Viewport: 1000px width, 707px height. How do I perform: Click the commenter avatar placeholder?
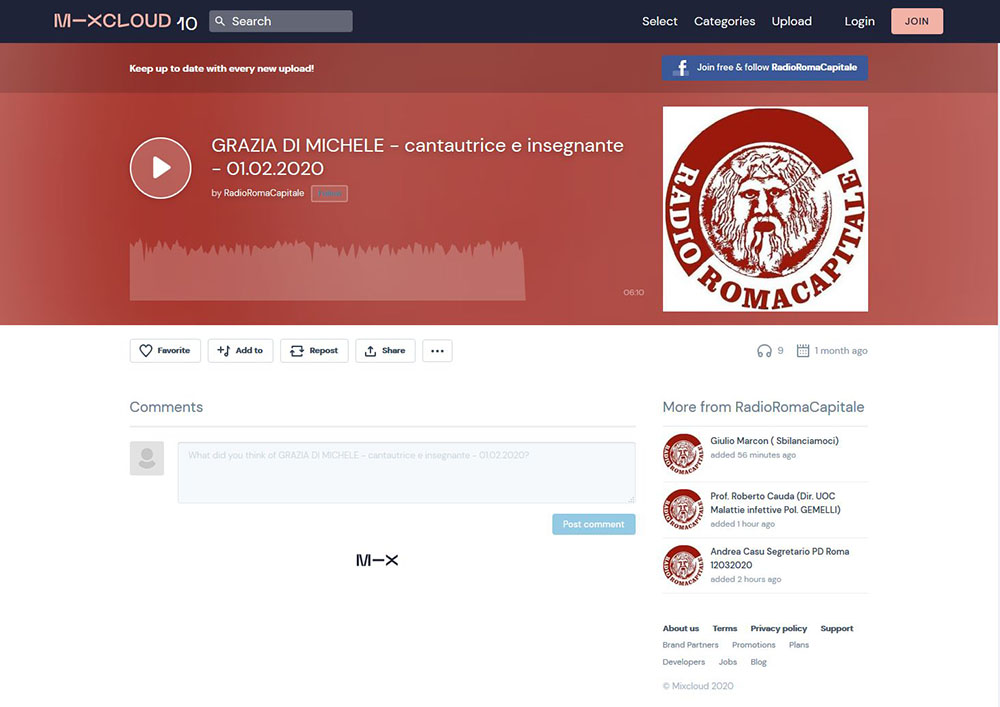point(147,458)
